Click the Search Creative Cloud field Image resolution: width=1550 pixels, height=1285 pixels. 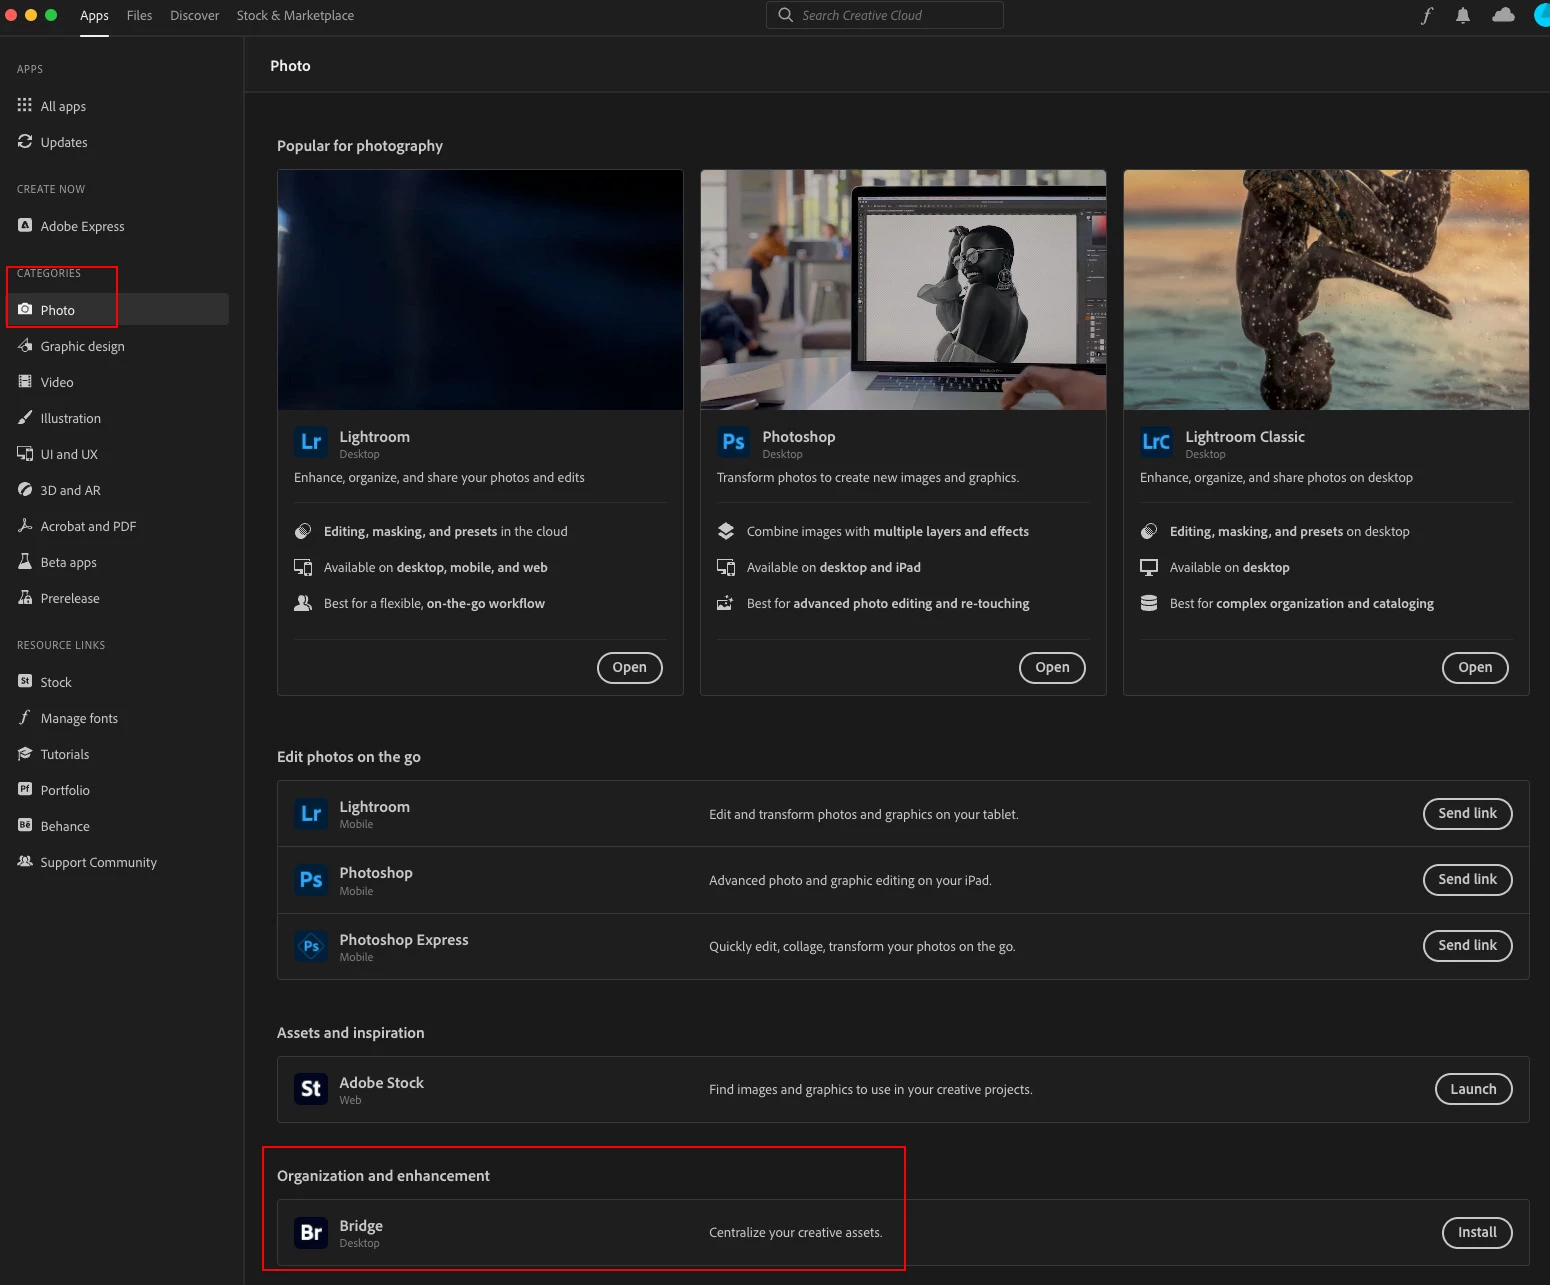[885, 15]
